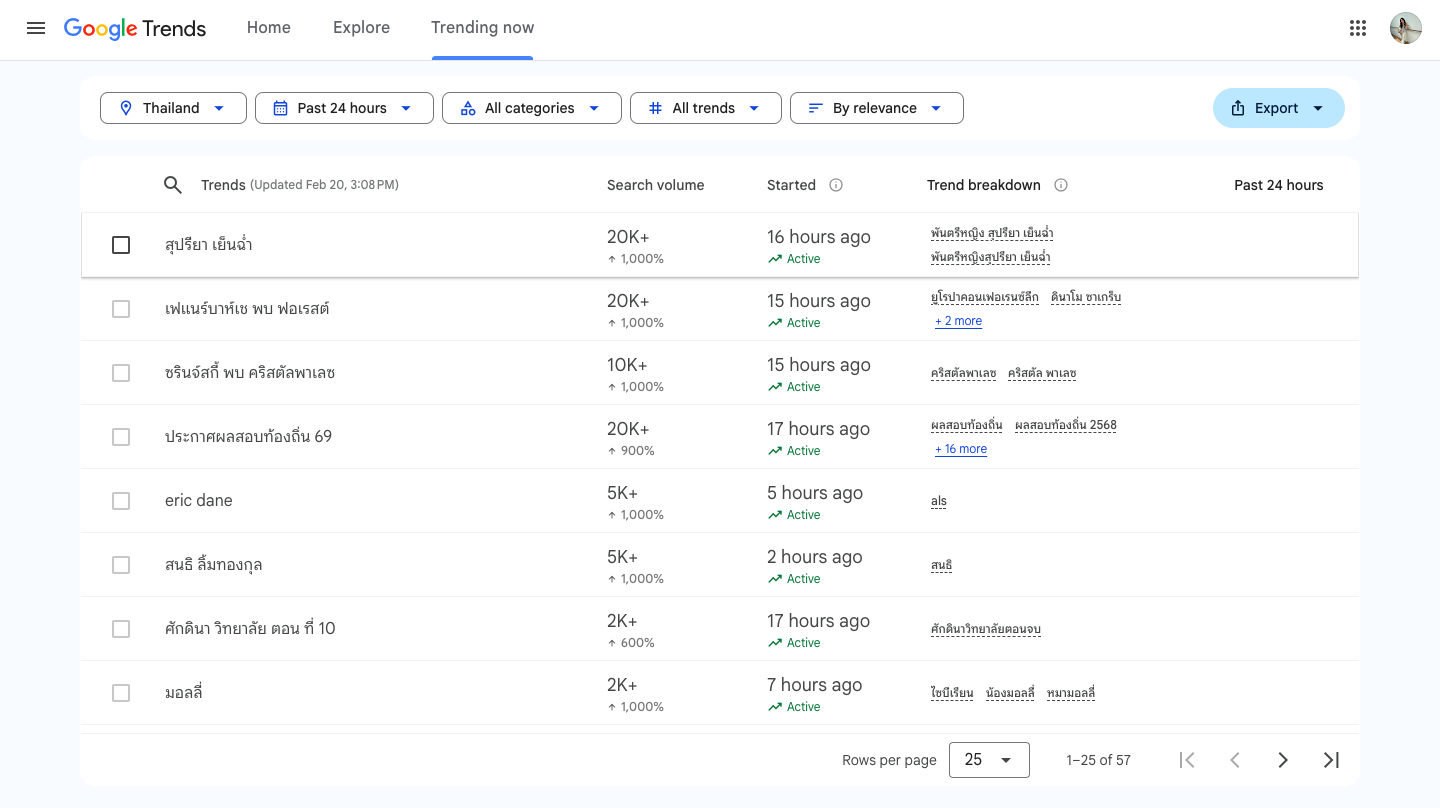This screenshot has height=808, width=1440.
Task: Show info about Started column
Action: pos(836,185)
